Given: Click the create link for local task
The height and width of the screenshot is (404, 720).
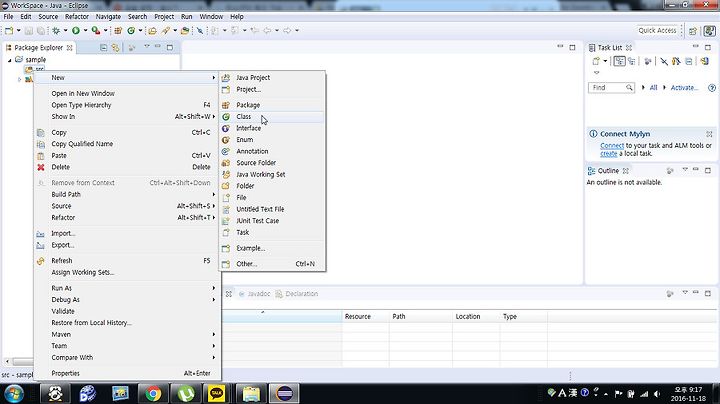Looking at the screenshot, I should click(x=609, y=153).
